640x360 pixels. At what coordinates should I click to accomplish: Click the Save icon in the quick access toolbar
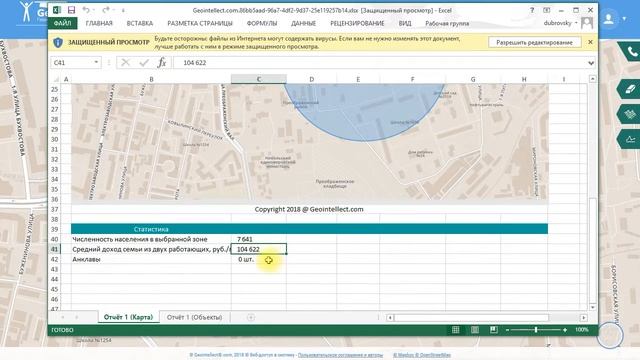pos(71,10)
